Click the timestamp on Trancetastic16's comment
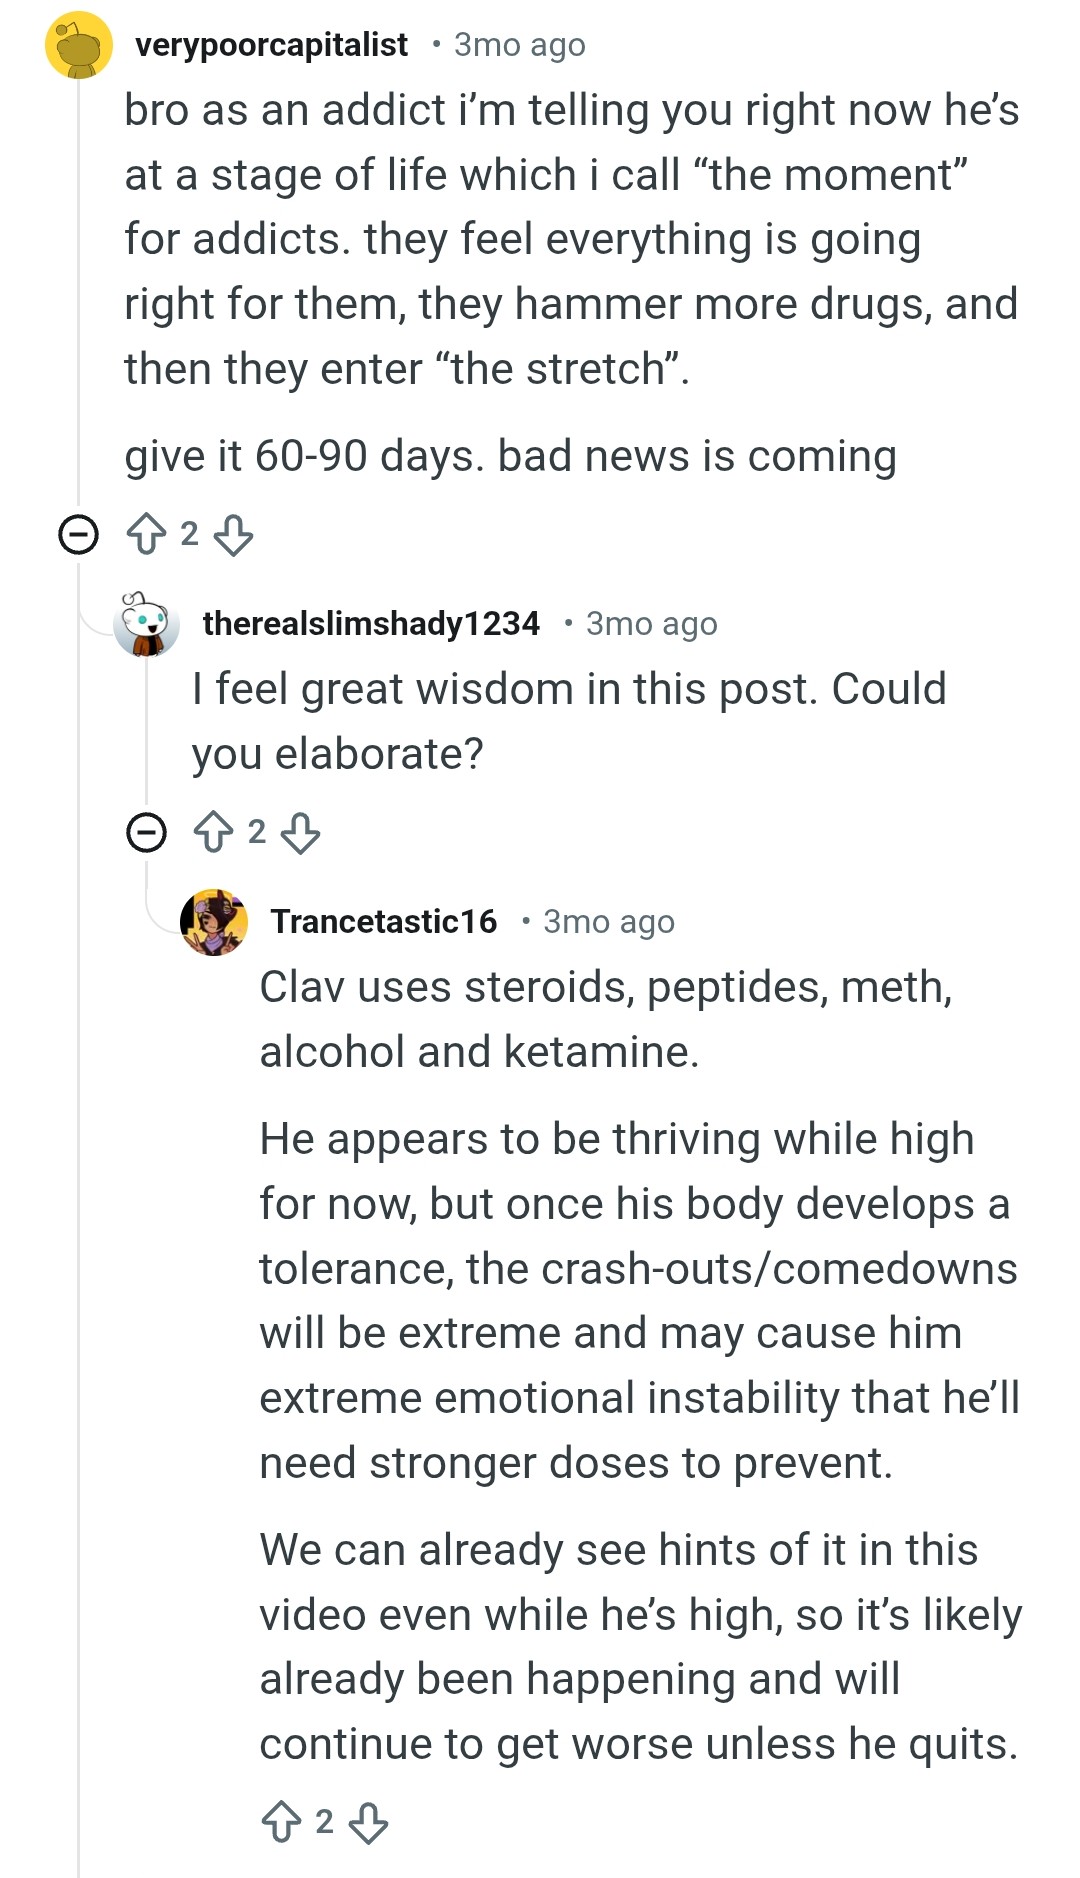Image resolution: width=1080 pixels, height=1878 pixels. [609, 921]
